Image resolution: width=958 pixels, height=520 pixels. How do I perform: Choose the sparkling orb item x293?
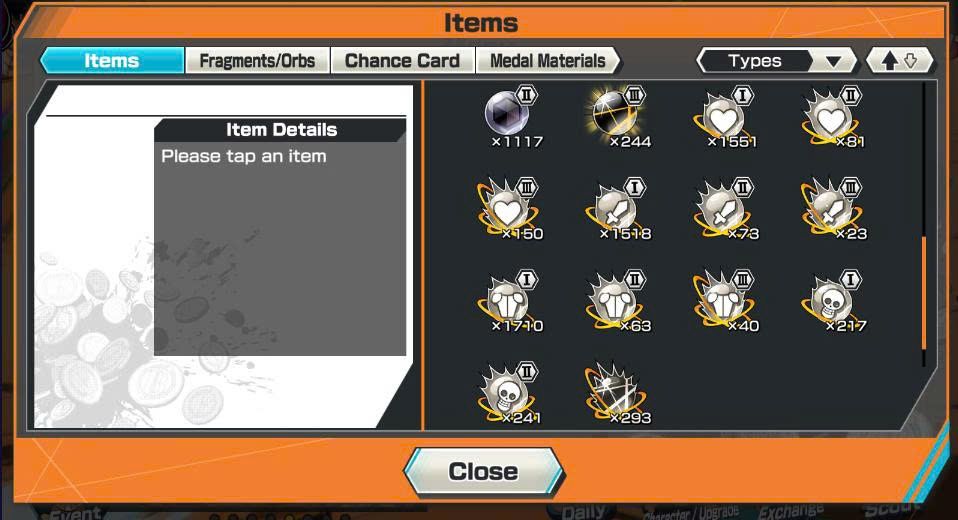click(617, 394)
